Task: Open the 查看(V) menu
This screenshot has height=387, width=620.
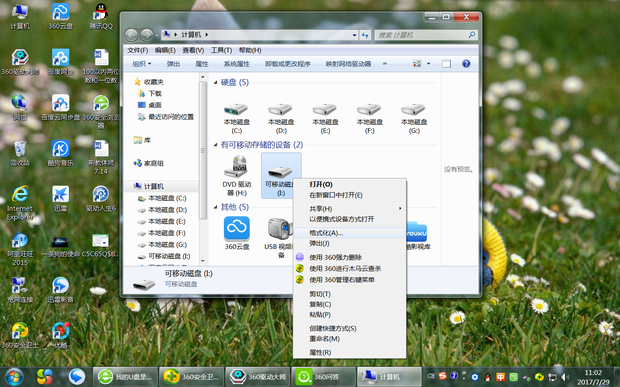Action: [193, 50]
